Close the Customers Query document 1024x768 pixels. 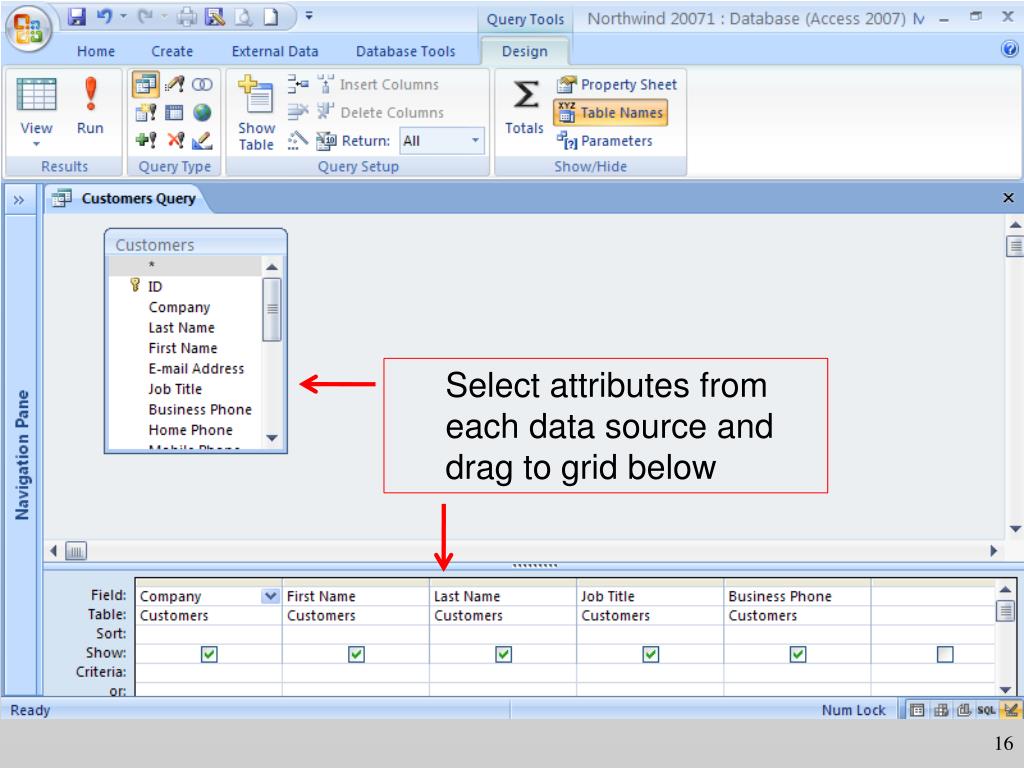[1008, 198]
